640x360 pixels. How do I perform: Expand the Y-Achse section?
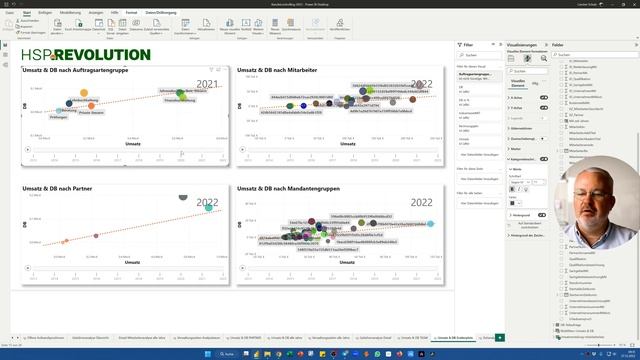(509, 108)
